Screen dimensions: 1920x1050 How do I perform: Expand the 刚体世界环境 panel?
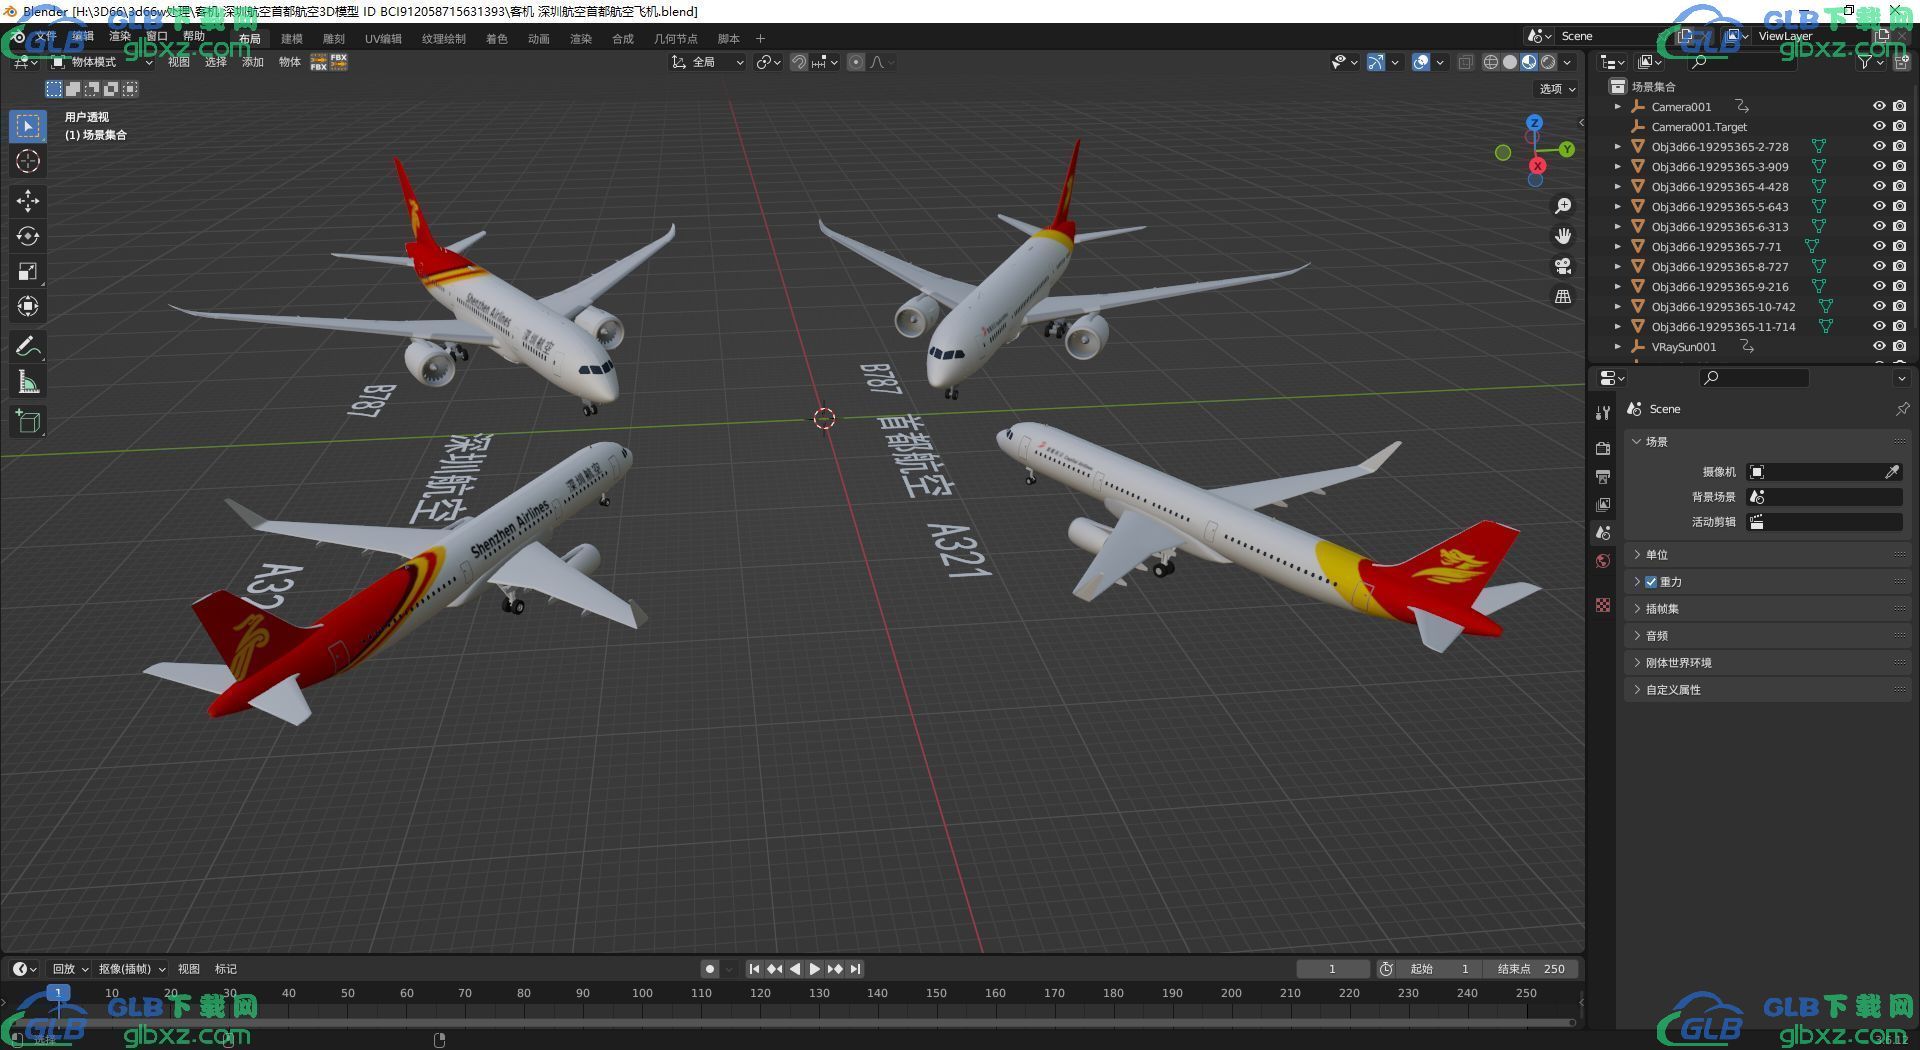1768,663
